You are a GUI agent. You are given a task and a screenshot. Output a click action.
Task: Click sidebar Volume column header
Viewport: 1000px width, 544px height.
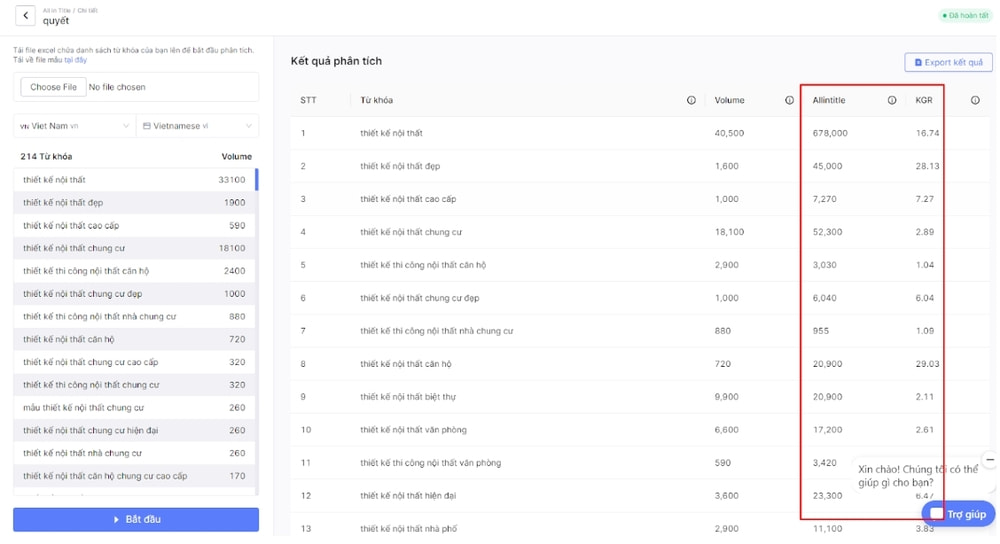tap(237, 157)
